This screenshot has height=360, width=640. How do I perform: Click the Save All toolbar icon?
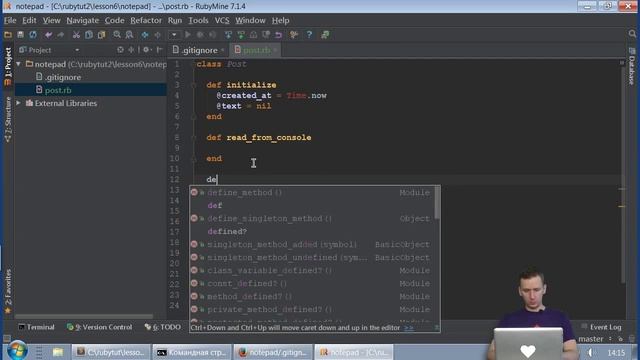coord(20,35)
